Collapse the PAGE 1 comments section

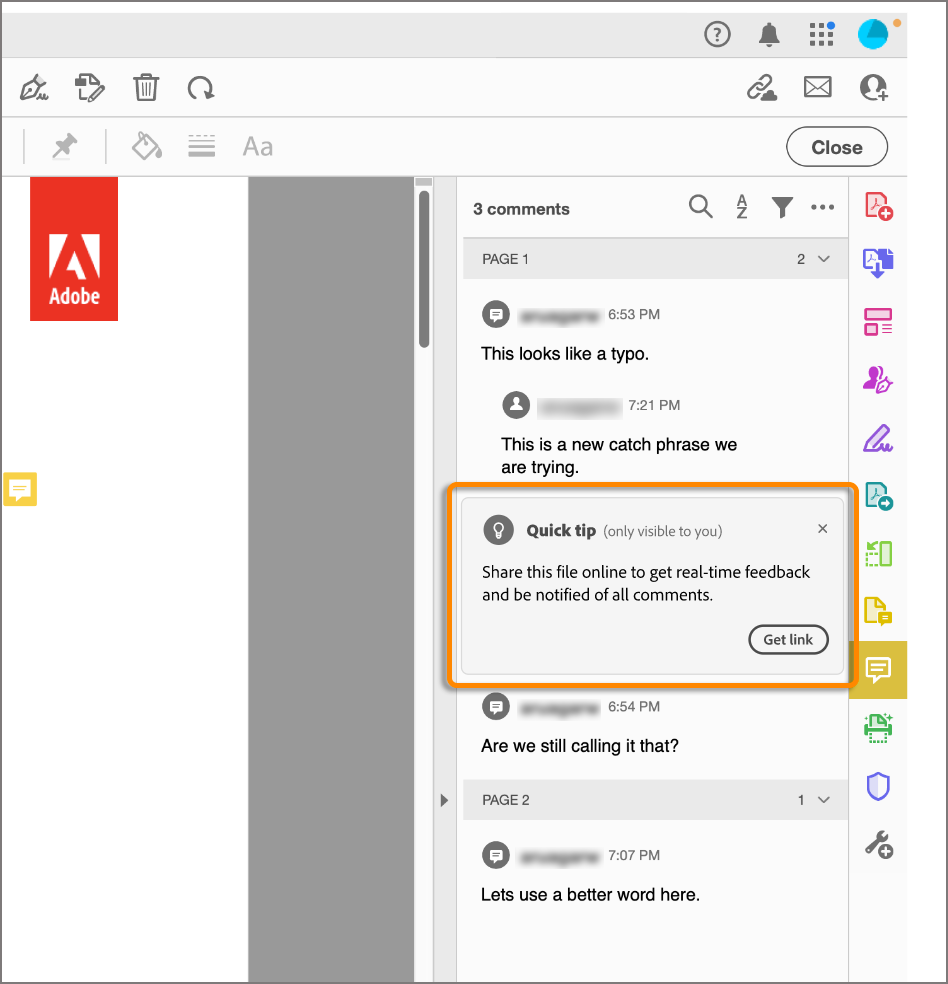point(822,258)
